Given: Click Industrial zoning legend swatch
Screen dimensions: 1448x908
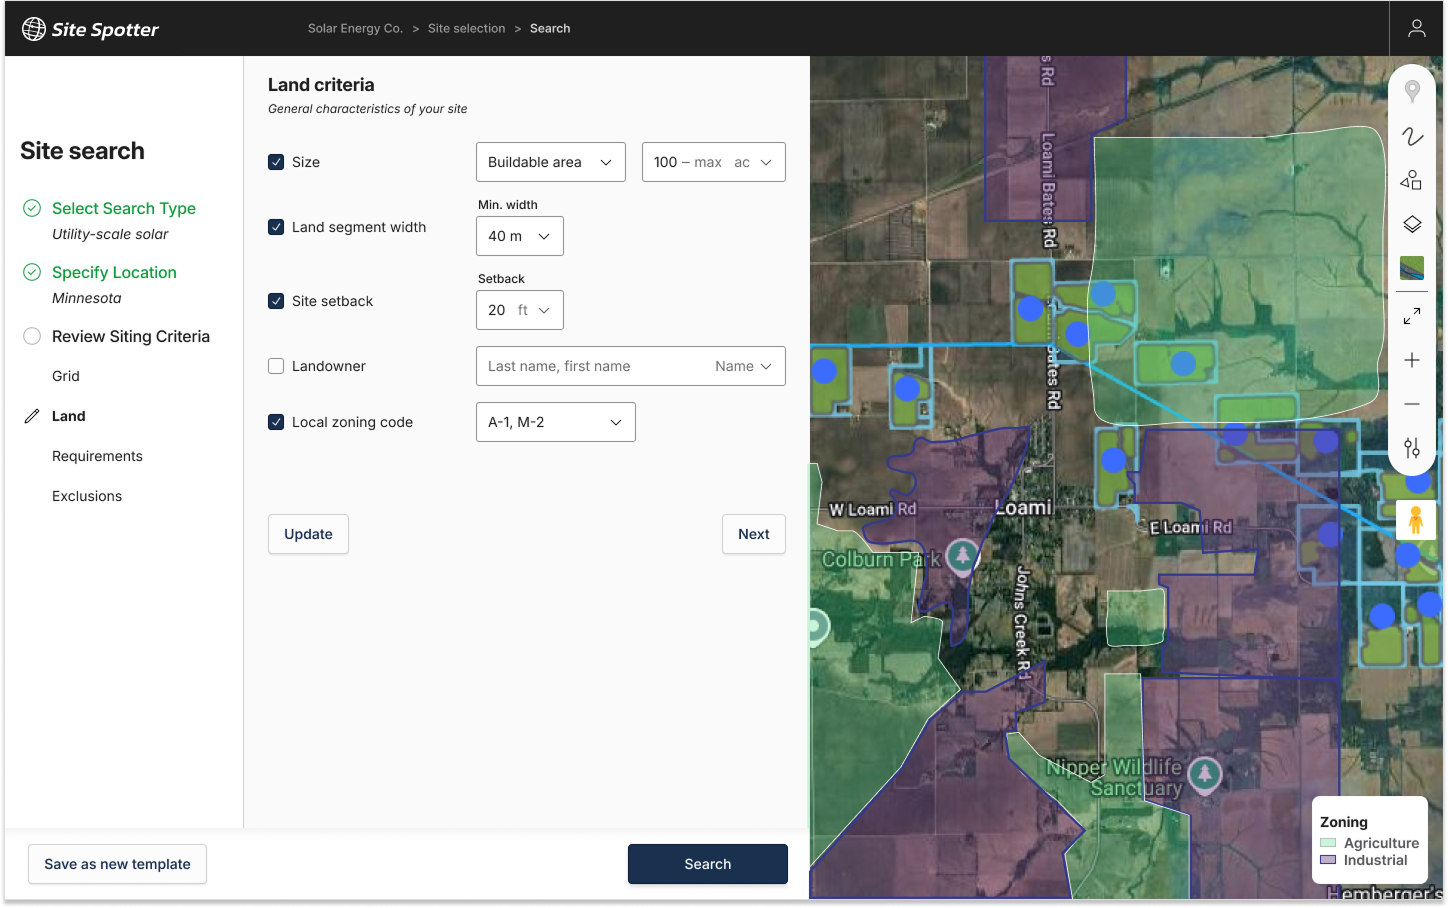Looking at the screenshot, I should point(1328,860).
